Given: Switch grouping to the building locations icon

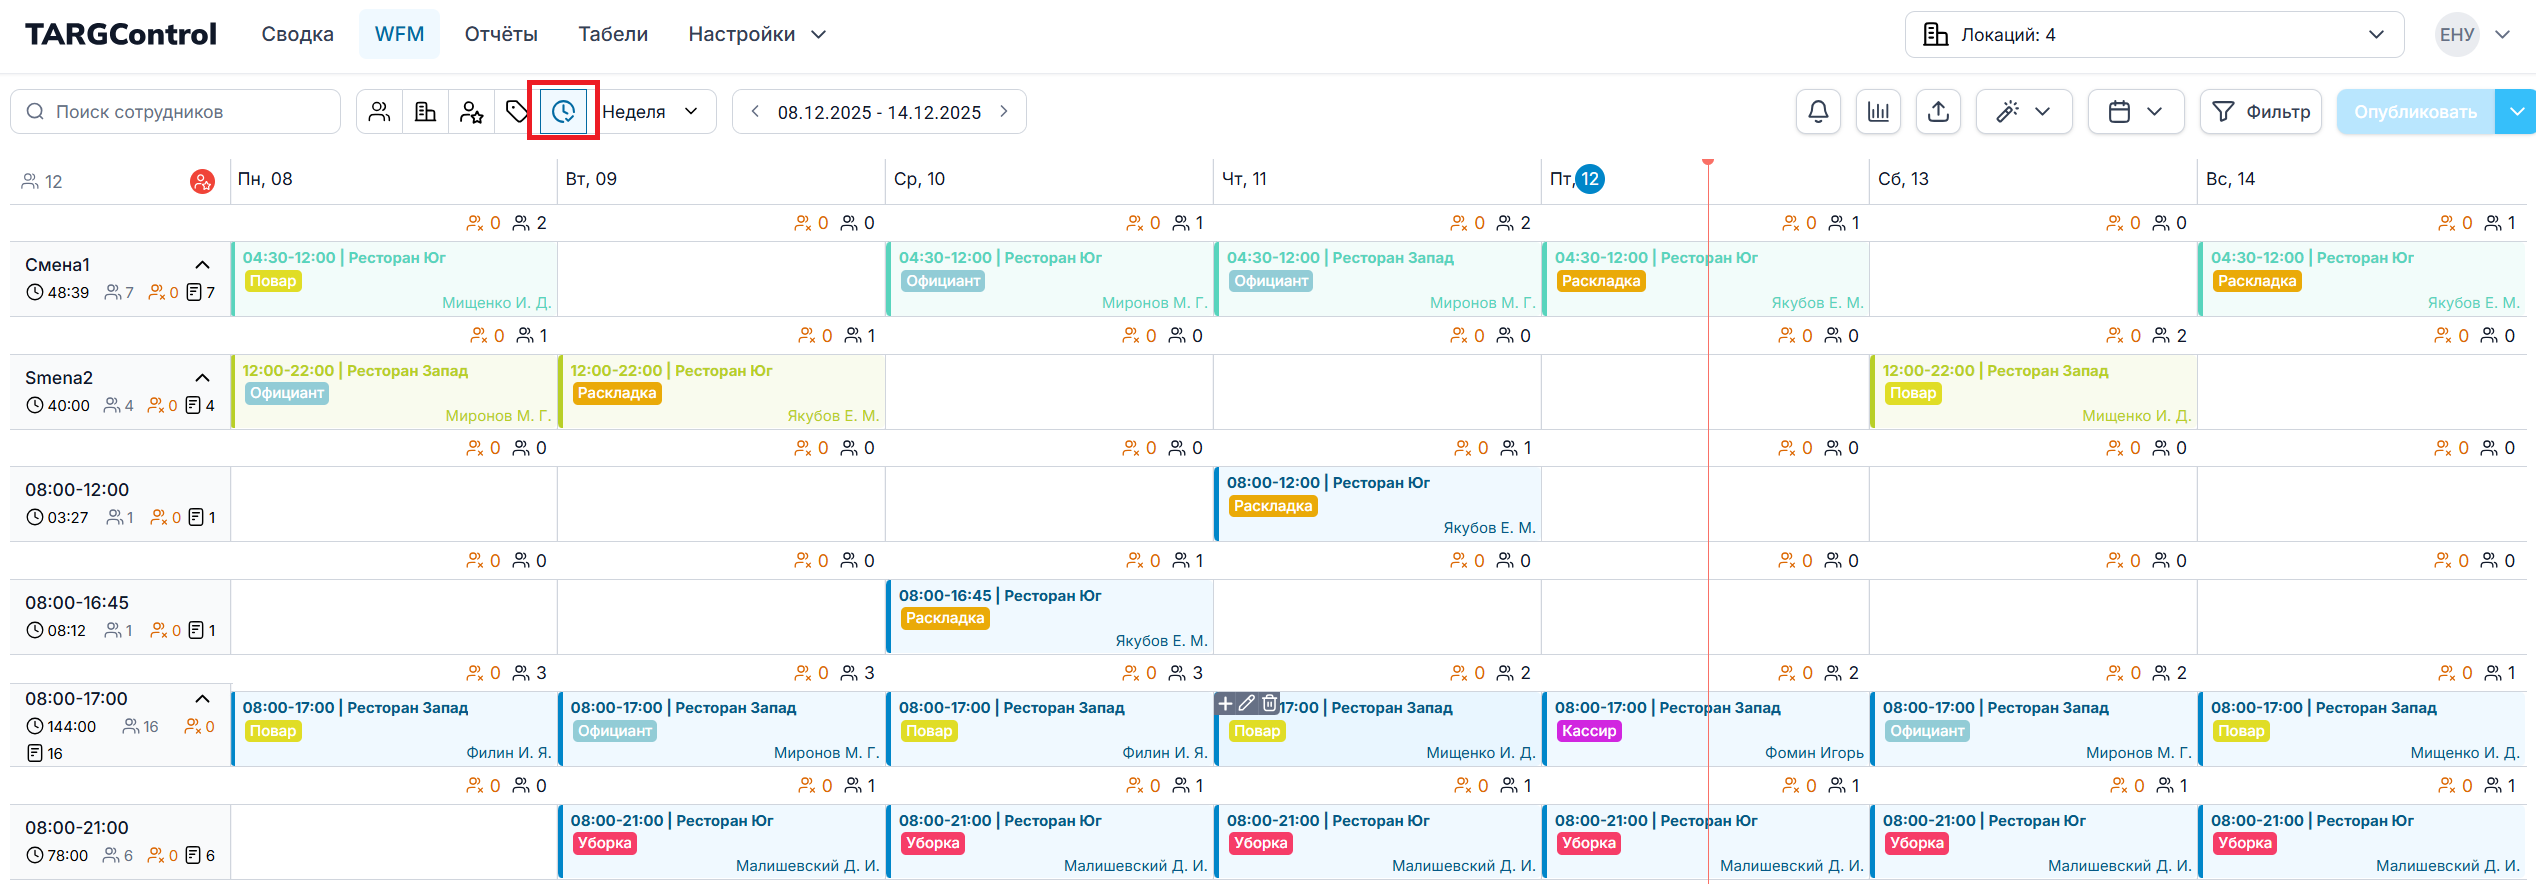Looking at the screenshot, I should 425,112.
